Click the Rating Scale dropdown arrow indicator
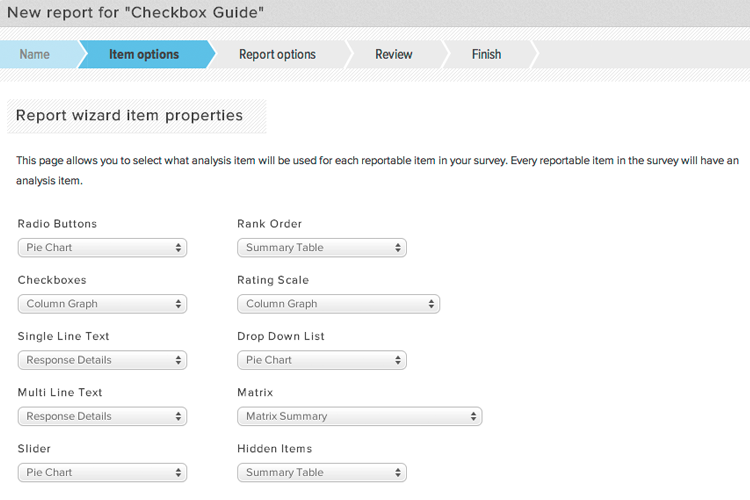This screenshot has width=750, height=500. (431, 304)
